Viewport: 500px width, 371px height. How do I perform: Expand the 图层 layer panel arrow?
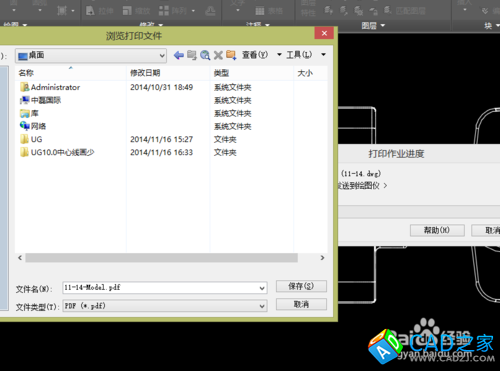click(x=382, y=25)
